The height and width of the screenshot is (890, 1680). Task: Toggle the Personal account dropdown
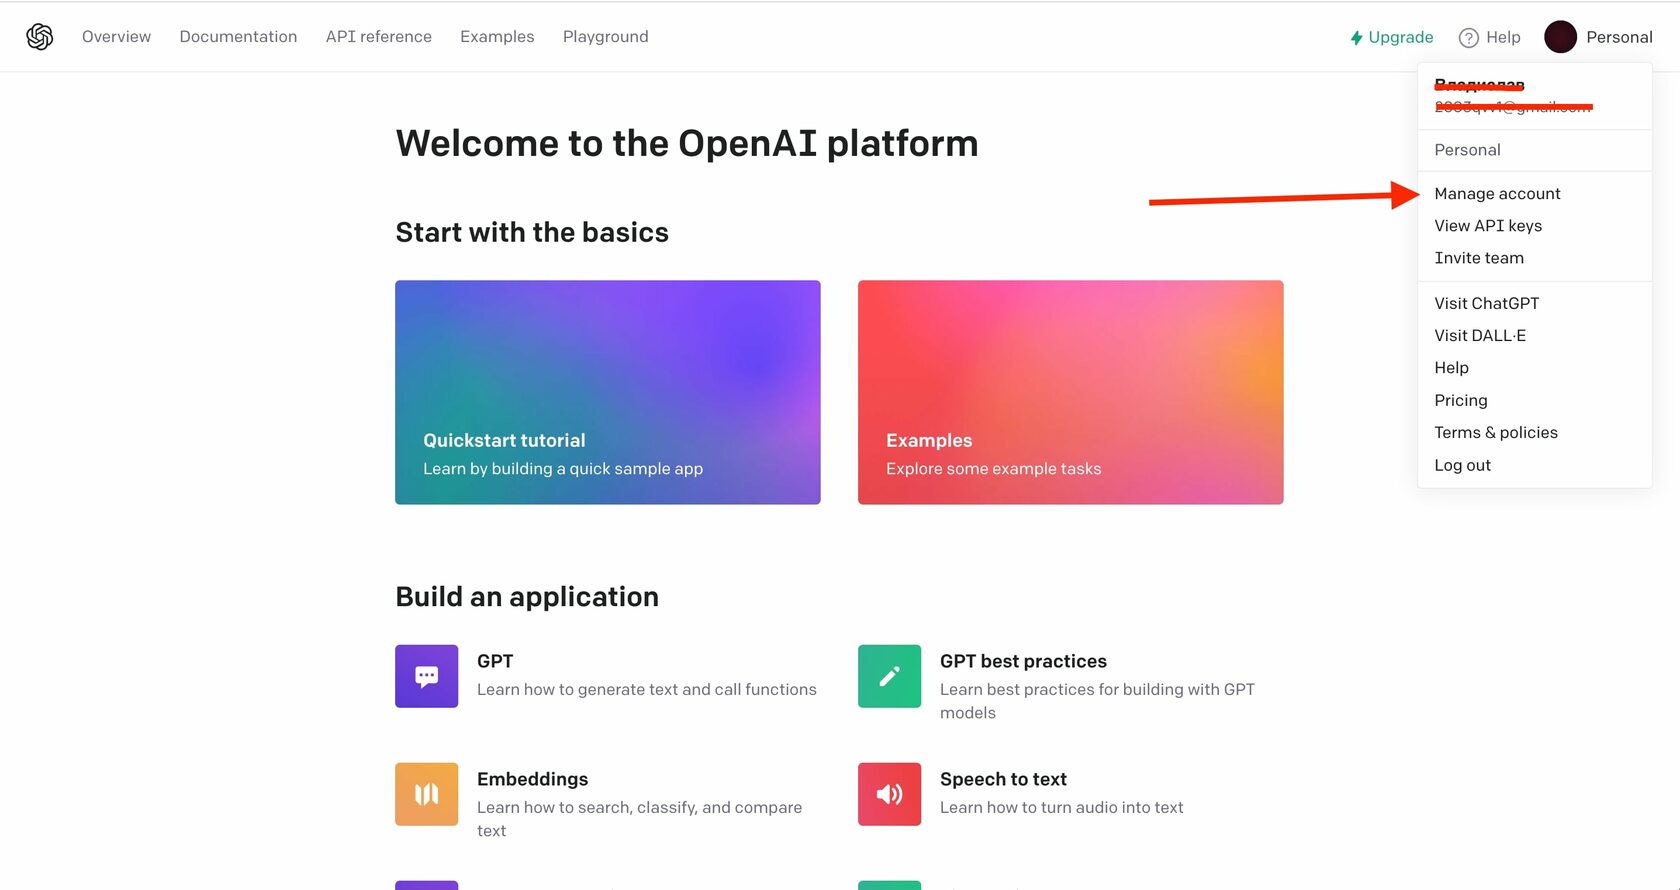[x=1598, y=37]
